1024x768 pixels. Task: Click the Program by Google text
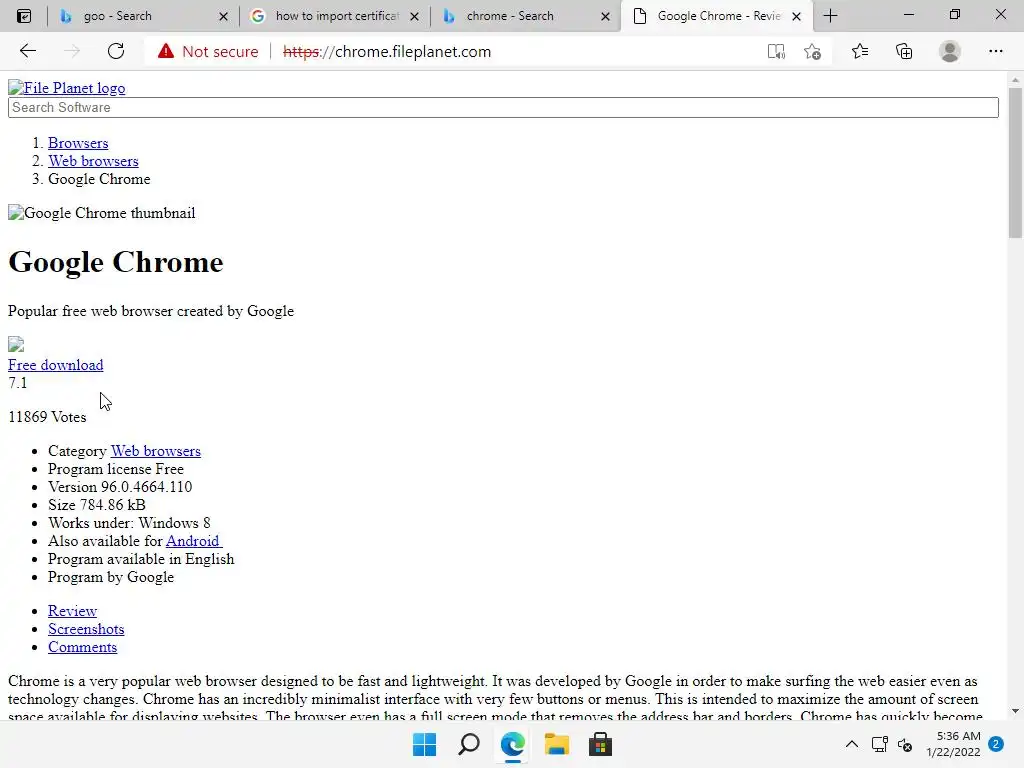pos(111,577)
